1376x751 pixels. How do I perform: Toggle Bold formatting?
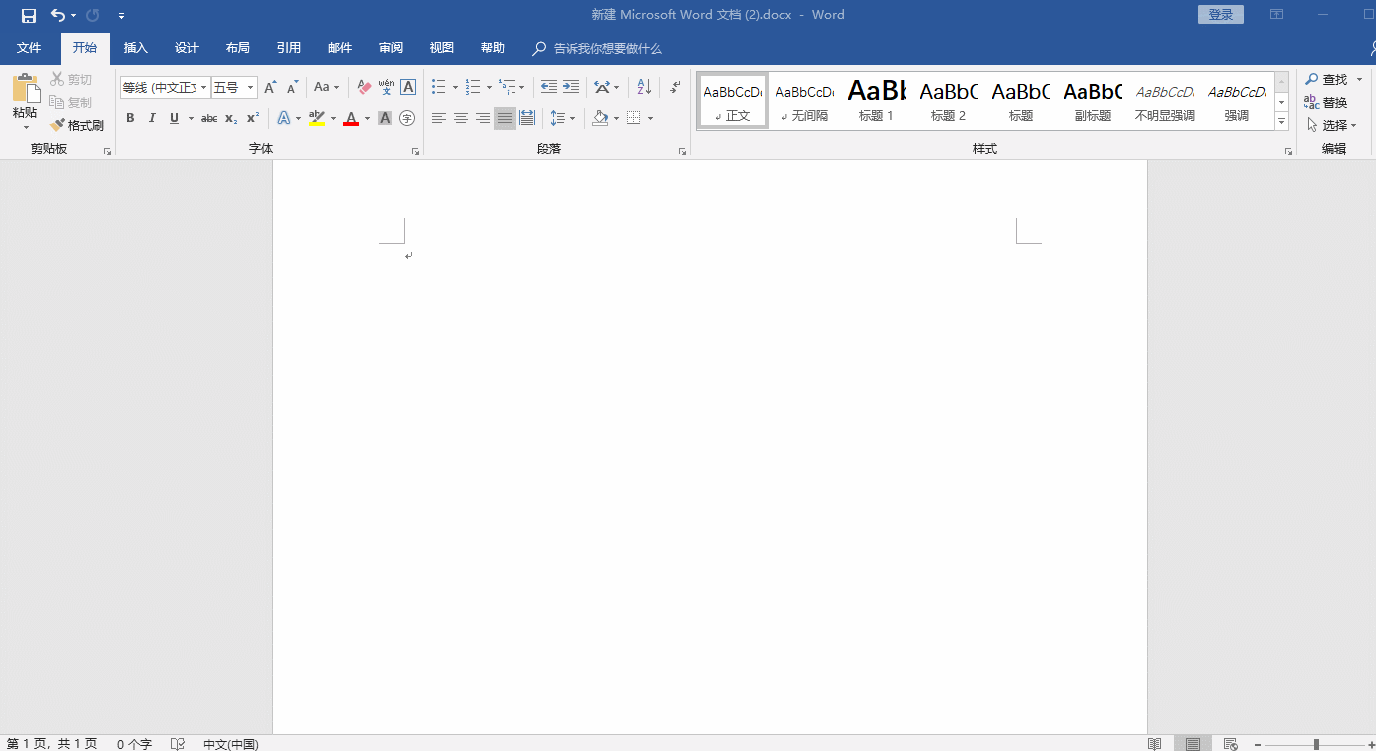pos(130,118)
